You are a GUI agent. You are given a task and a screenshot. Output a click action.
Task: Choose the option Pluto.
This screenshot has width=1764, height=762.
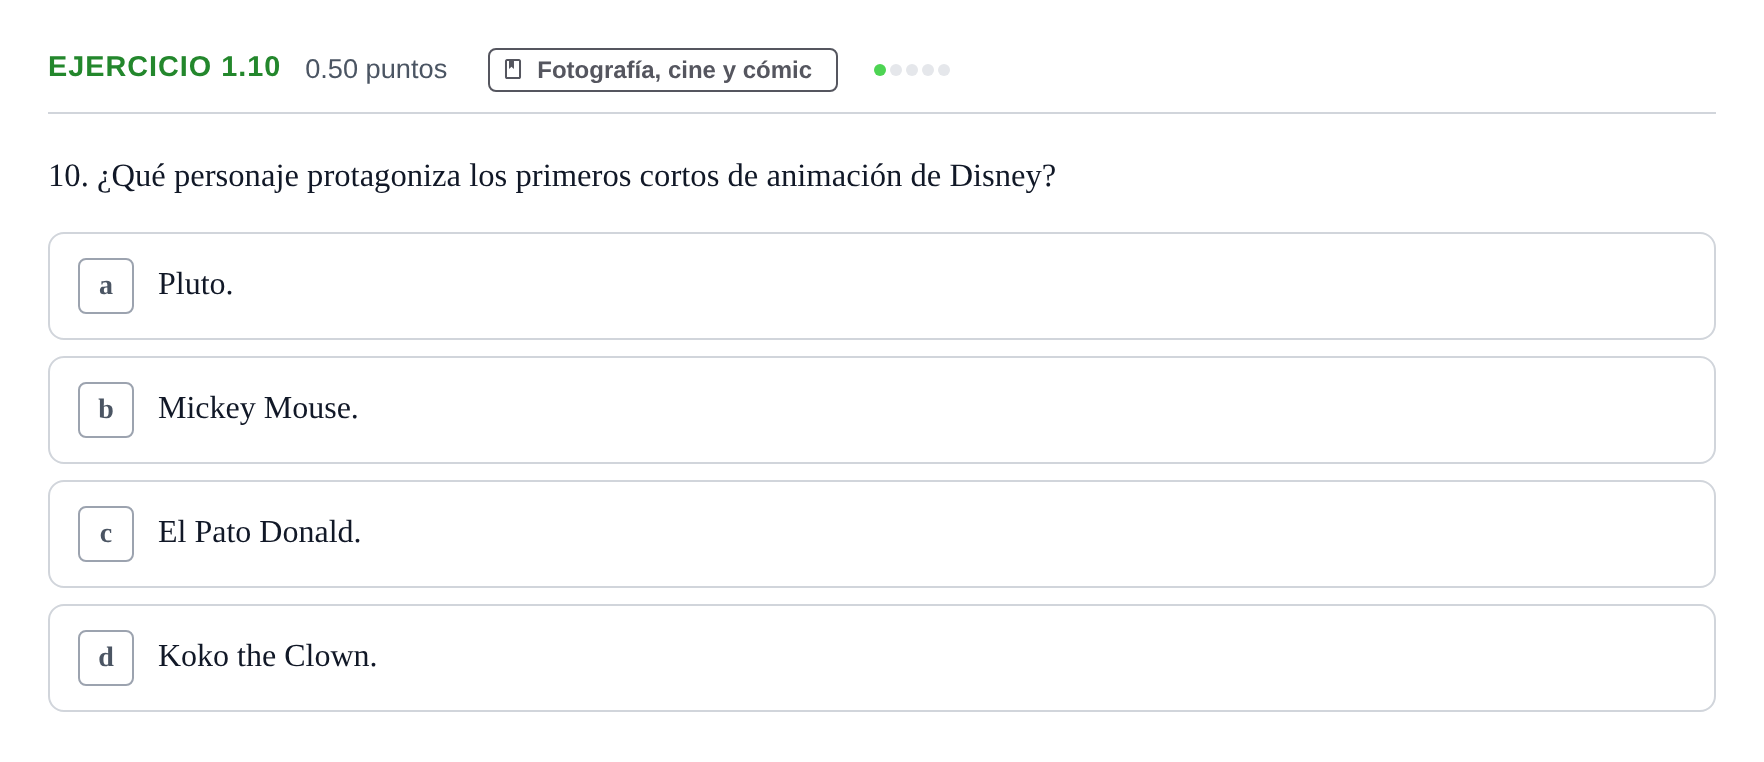tap(882, 286)
